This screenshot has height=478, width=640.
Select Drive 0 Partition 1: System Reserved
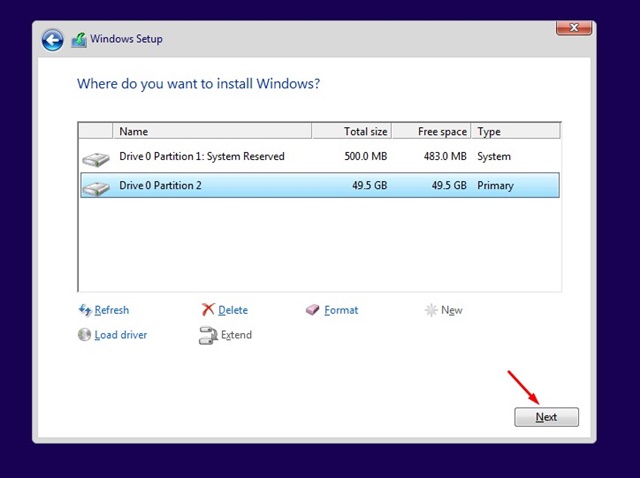pos(320,157)
